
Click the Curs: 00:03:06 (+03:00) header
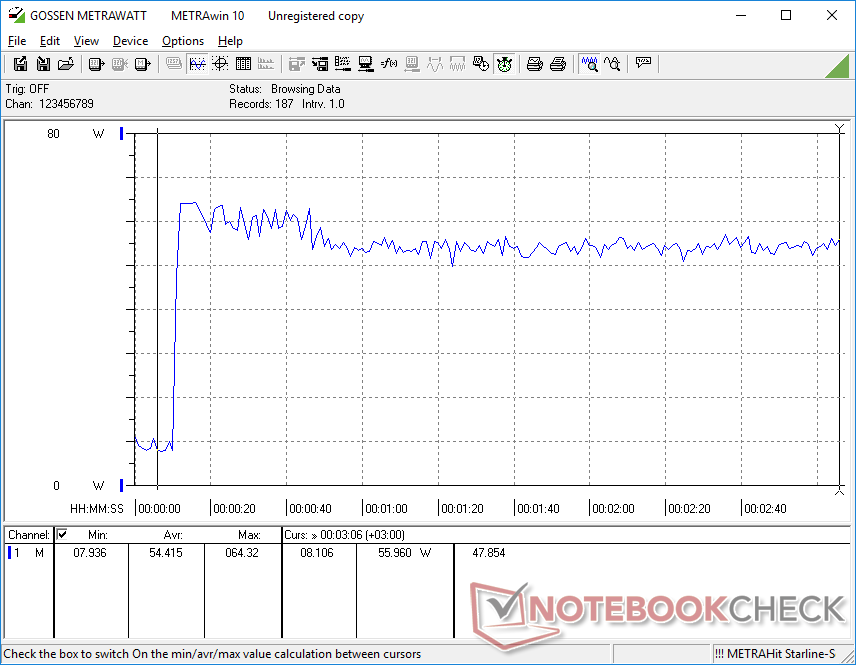coord(344,535)
